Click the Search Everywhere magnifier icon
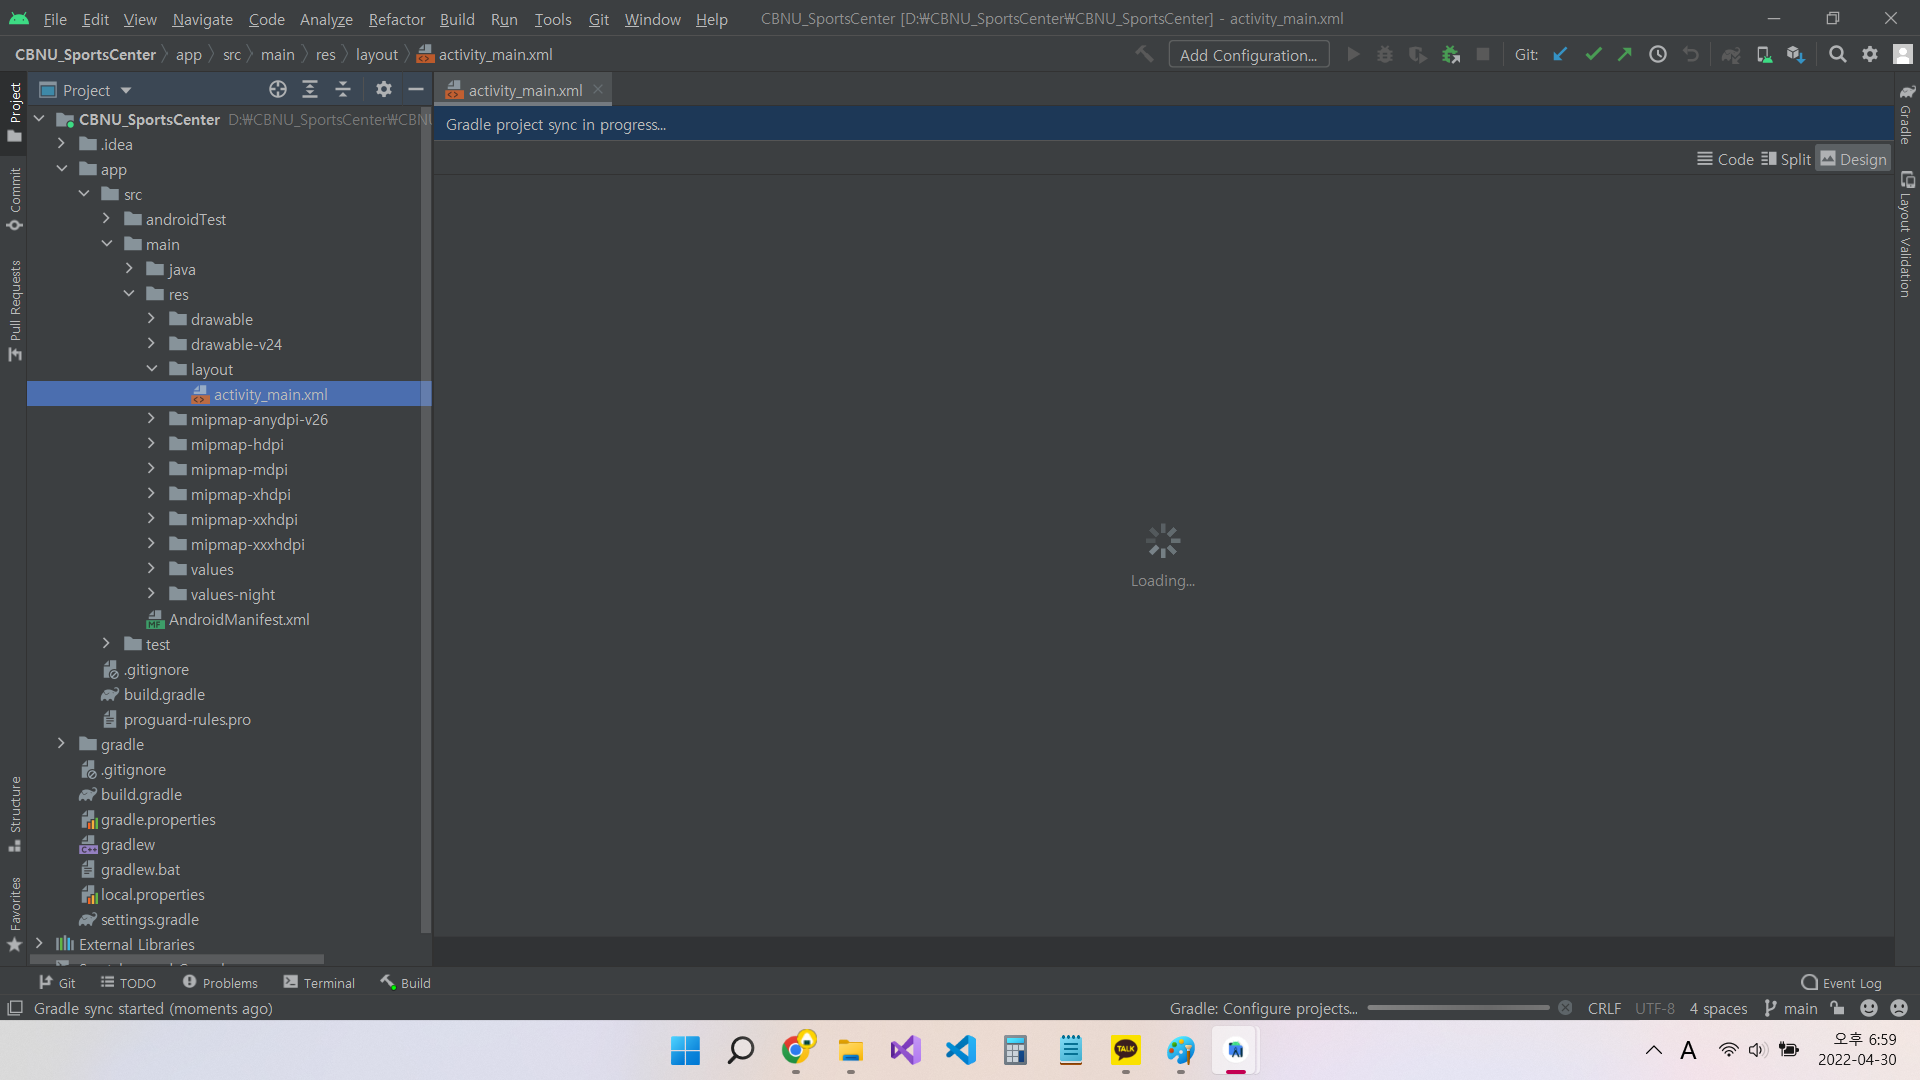Image resolution: width=1920 pixels, height=1080 pixels. point(1837,55)
